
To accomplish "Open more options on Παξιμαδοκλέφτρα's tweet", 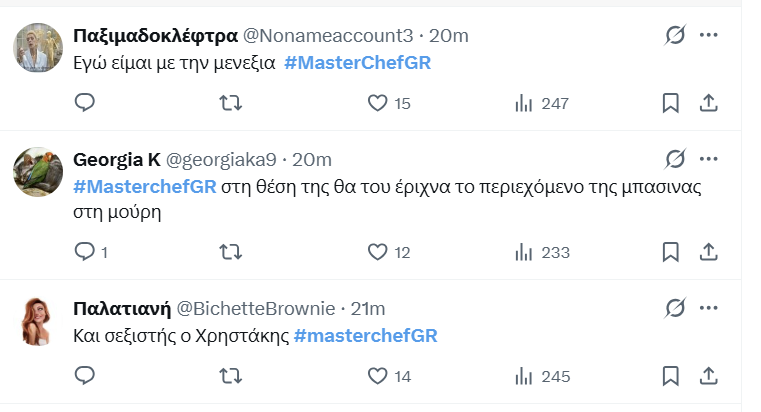I will (709, 35).
